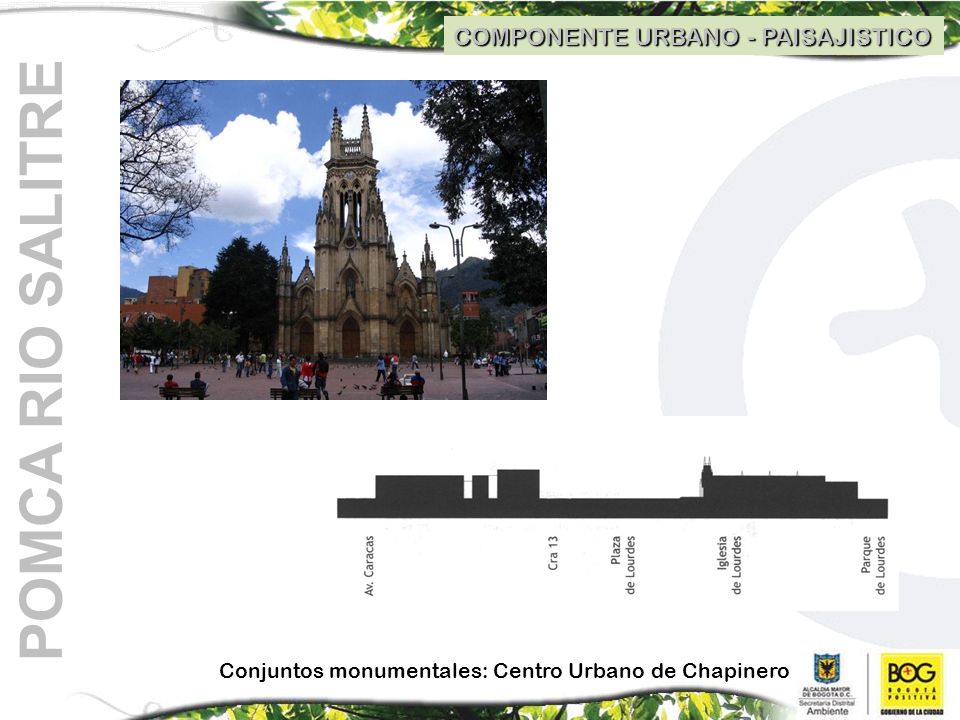
Task: Click the 'Iglesia de Lourdes' label
Action: [729, 565]
